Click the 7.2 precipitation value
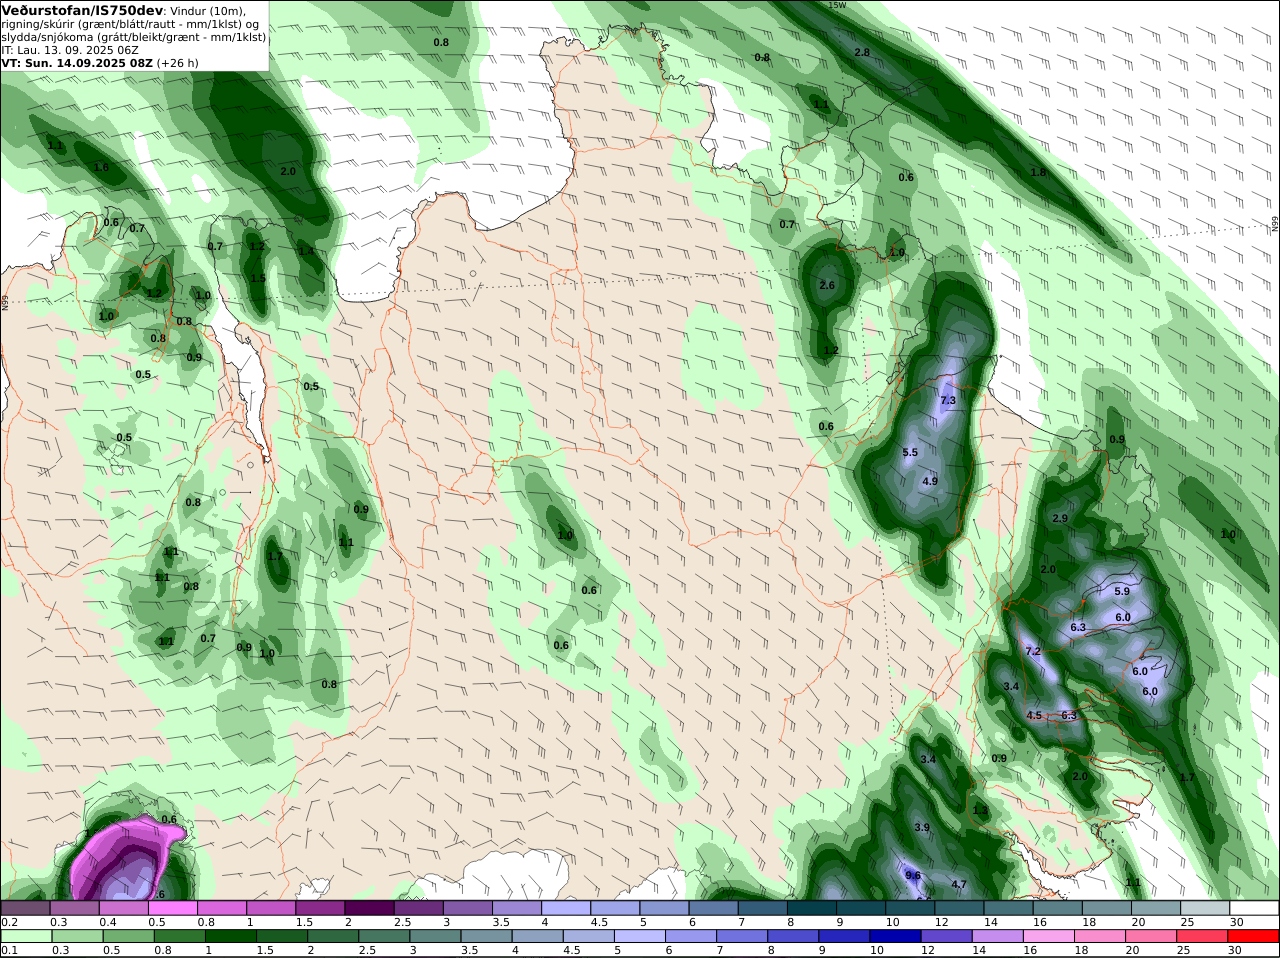The width and height of the screenshot is (1280, 958). [x=1034, y=651]
